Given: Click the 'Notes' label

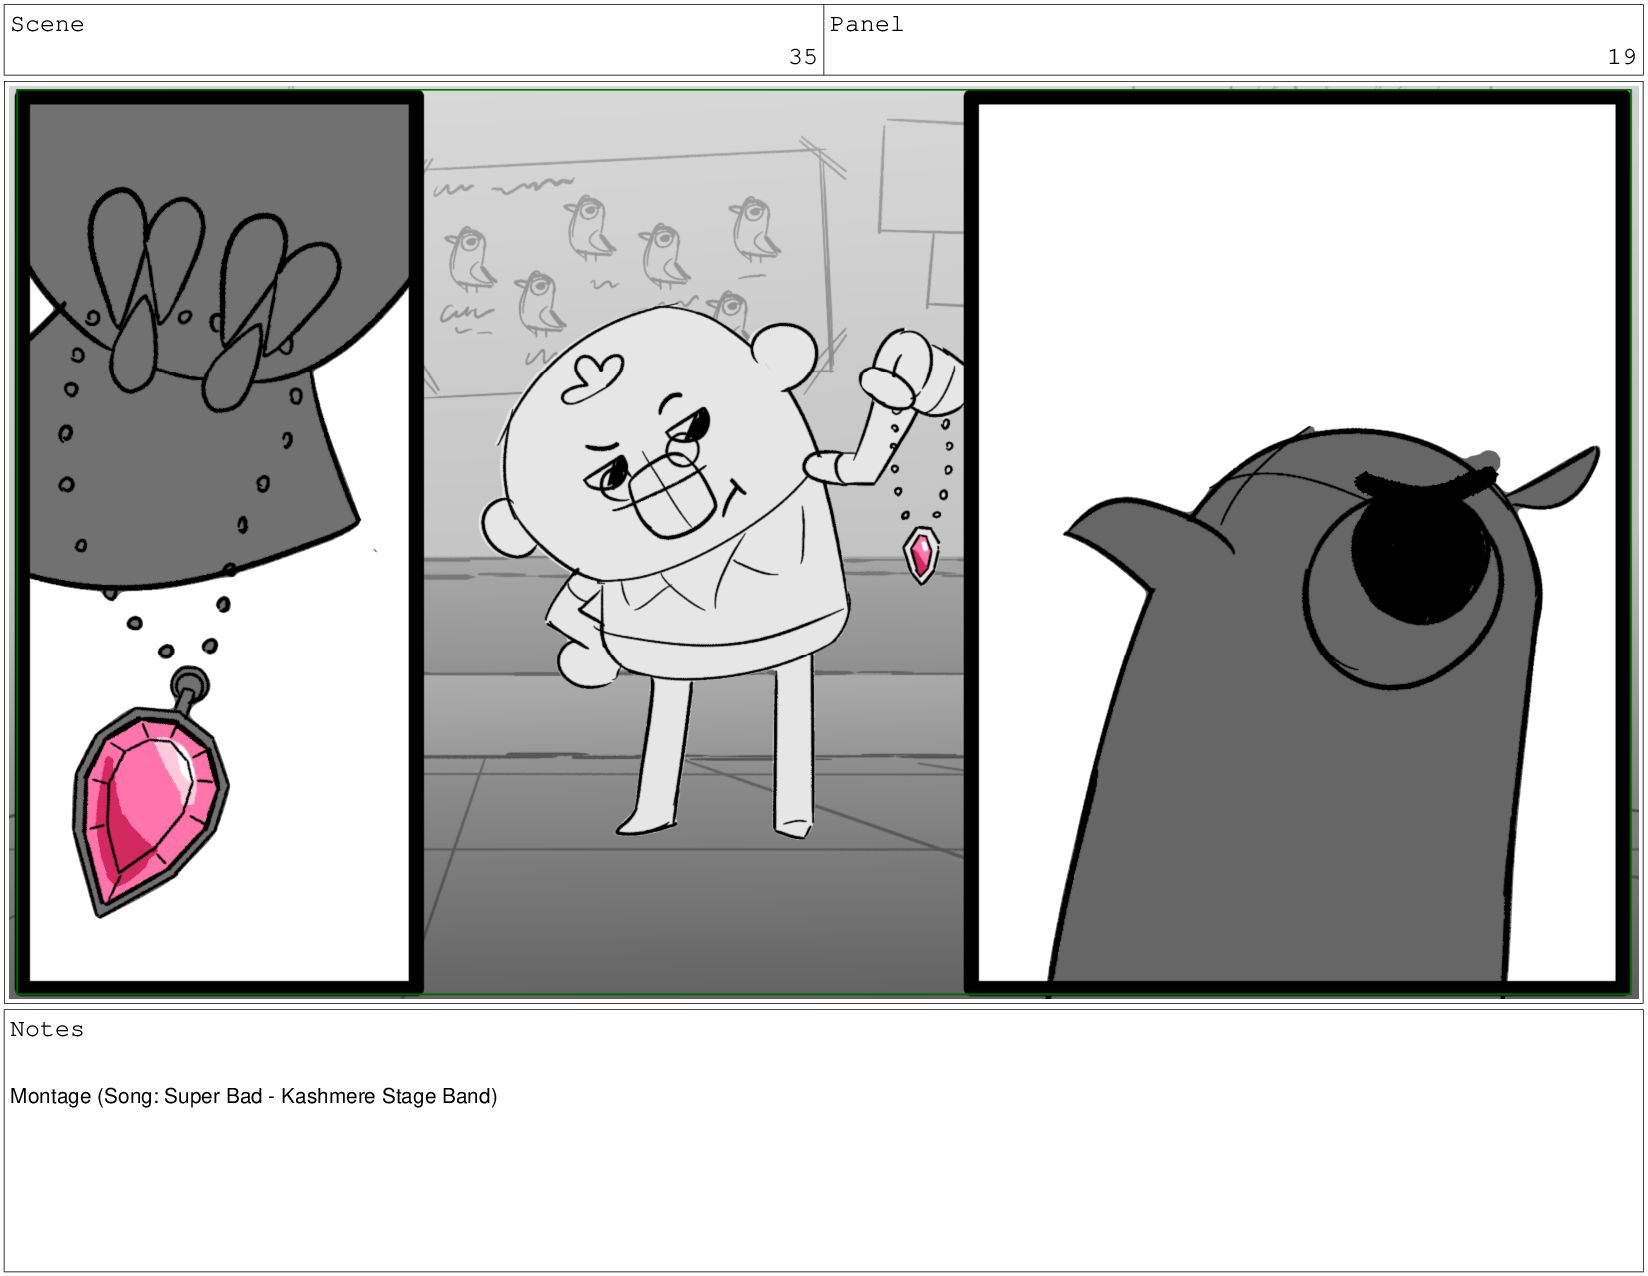Looking at the screenshot, I should click(47, 1030).
